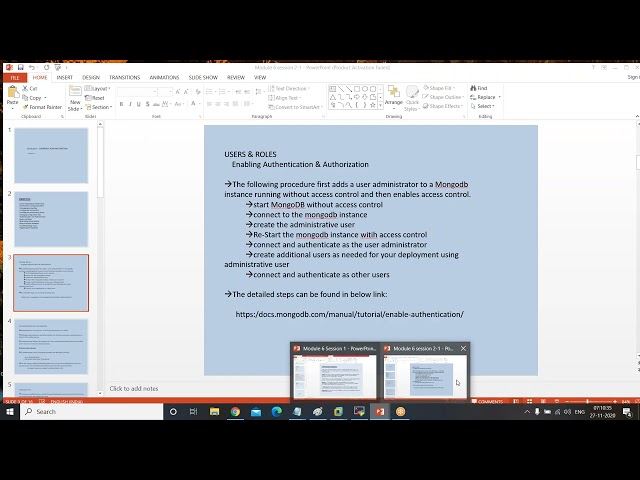
Task: Click the Find binoculars button
Action: (x=478, y=88)
